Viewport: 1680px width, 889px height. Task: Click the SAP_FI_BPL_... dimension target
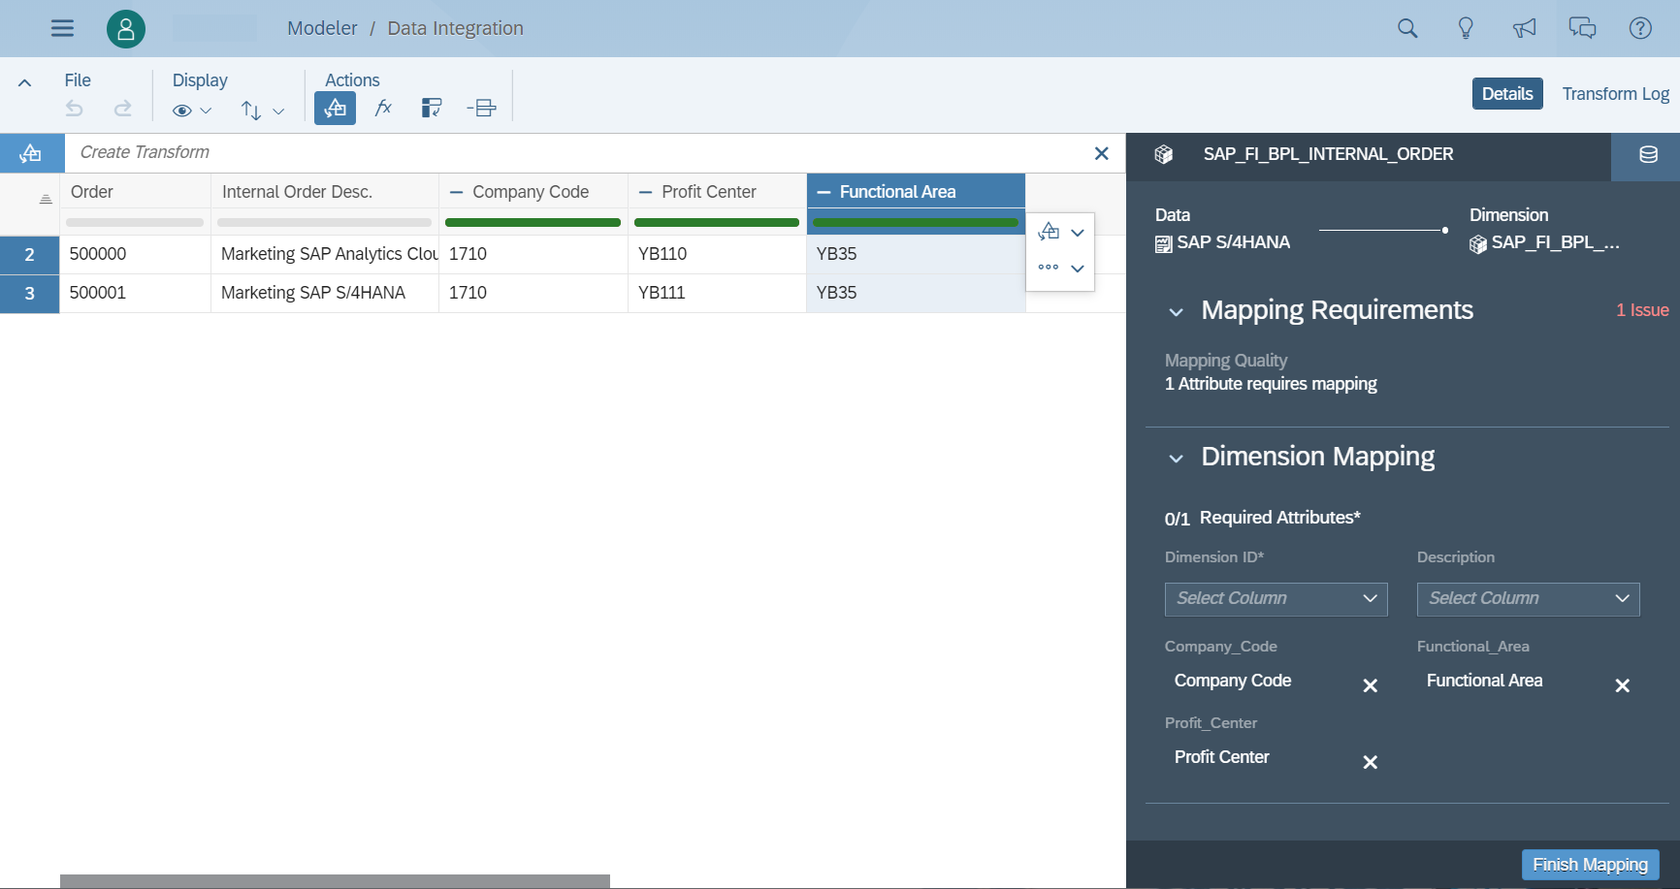coord(1545,243)
